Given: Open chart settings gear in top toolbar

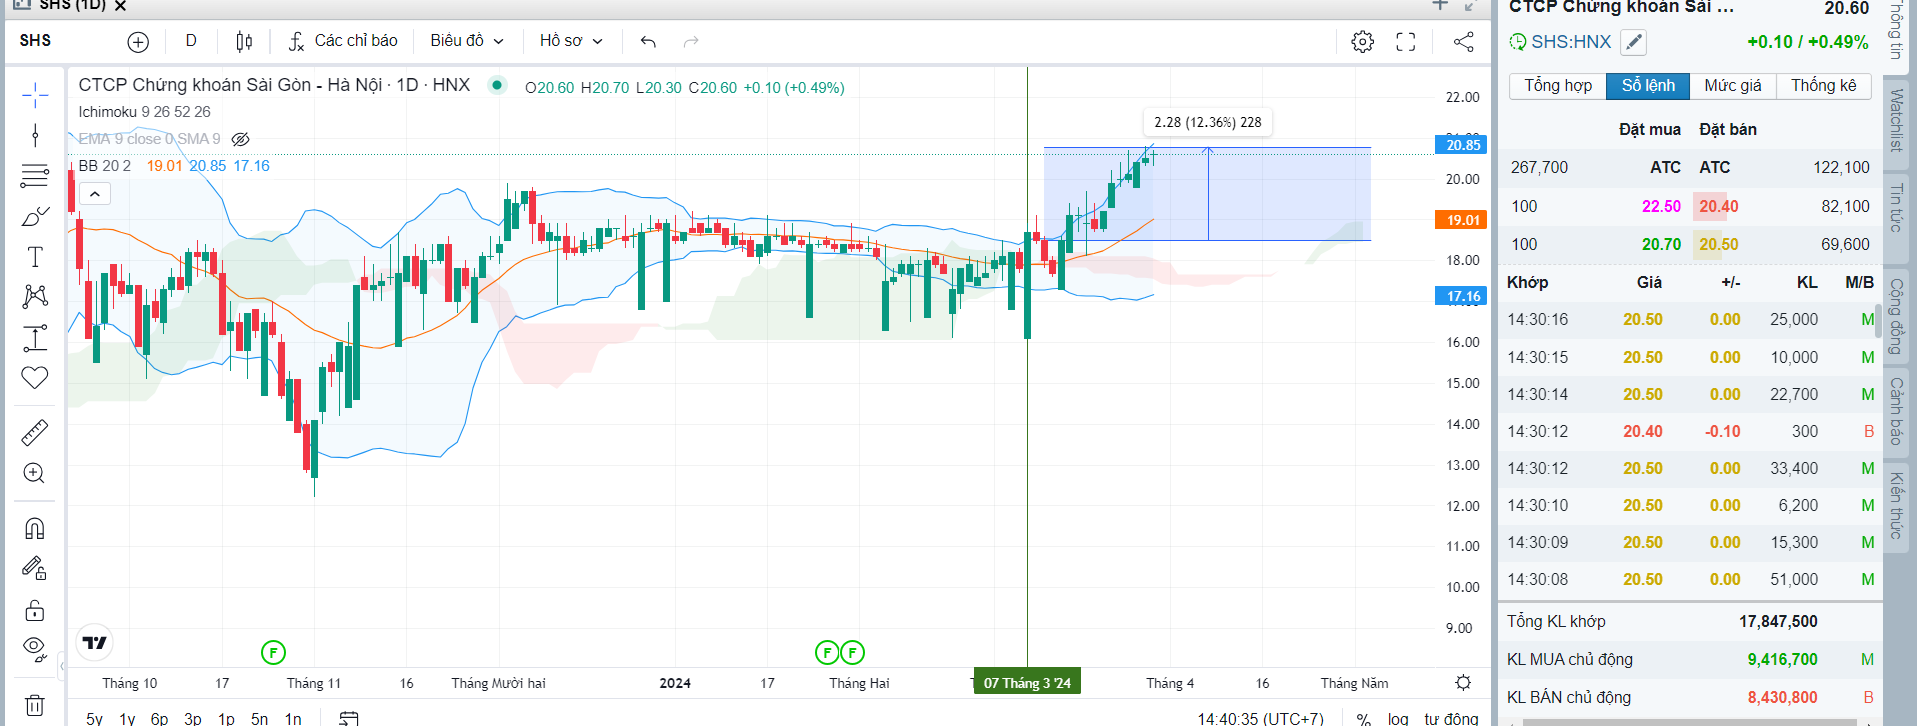Looking at the screenshot, I should [x=1362, y=42].
